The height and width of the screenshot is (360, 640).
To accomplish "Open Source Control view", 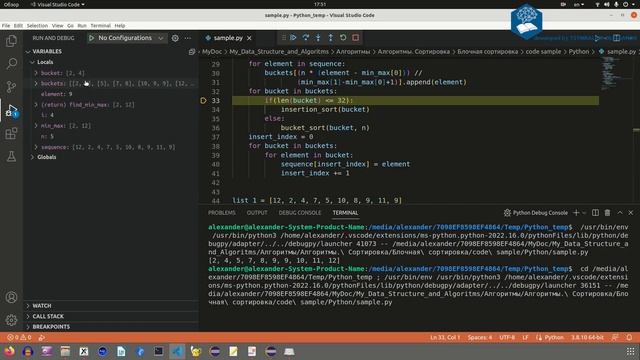I will point(11,87).
